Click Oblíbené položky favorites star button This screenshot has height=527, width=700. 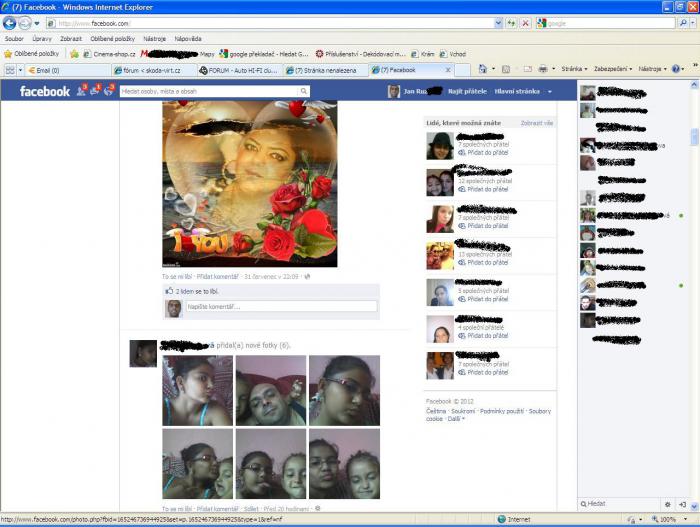(30, 54)
